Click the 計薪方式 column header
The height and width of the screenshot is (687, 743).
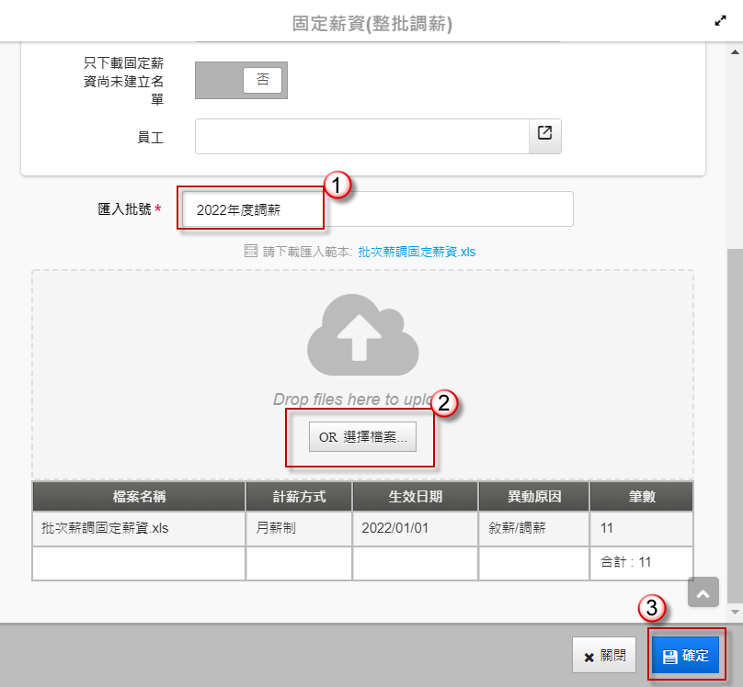coord(299,497)
